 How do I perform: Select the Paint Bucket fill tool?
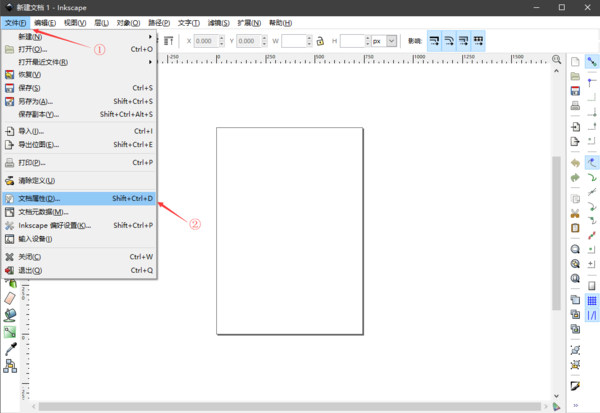click(x=10, y=315)
